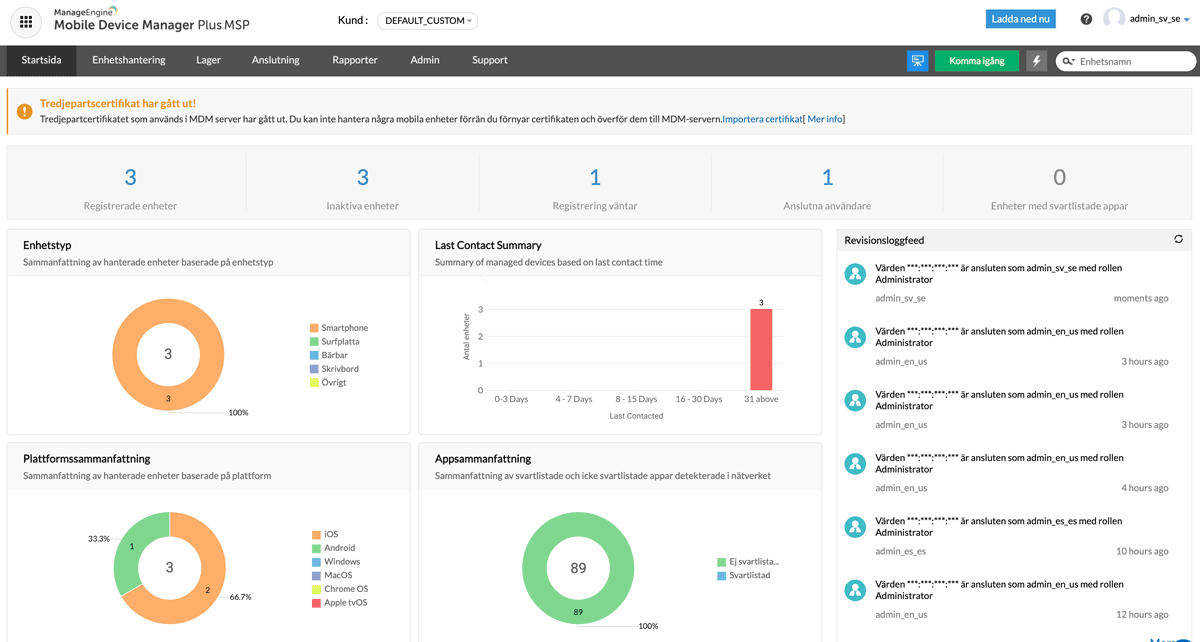Open the Anslutna användare count 1
Image resolution: width=1200 pixels, height=642 pixels.
coord(827,178)
